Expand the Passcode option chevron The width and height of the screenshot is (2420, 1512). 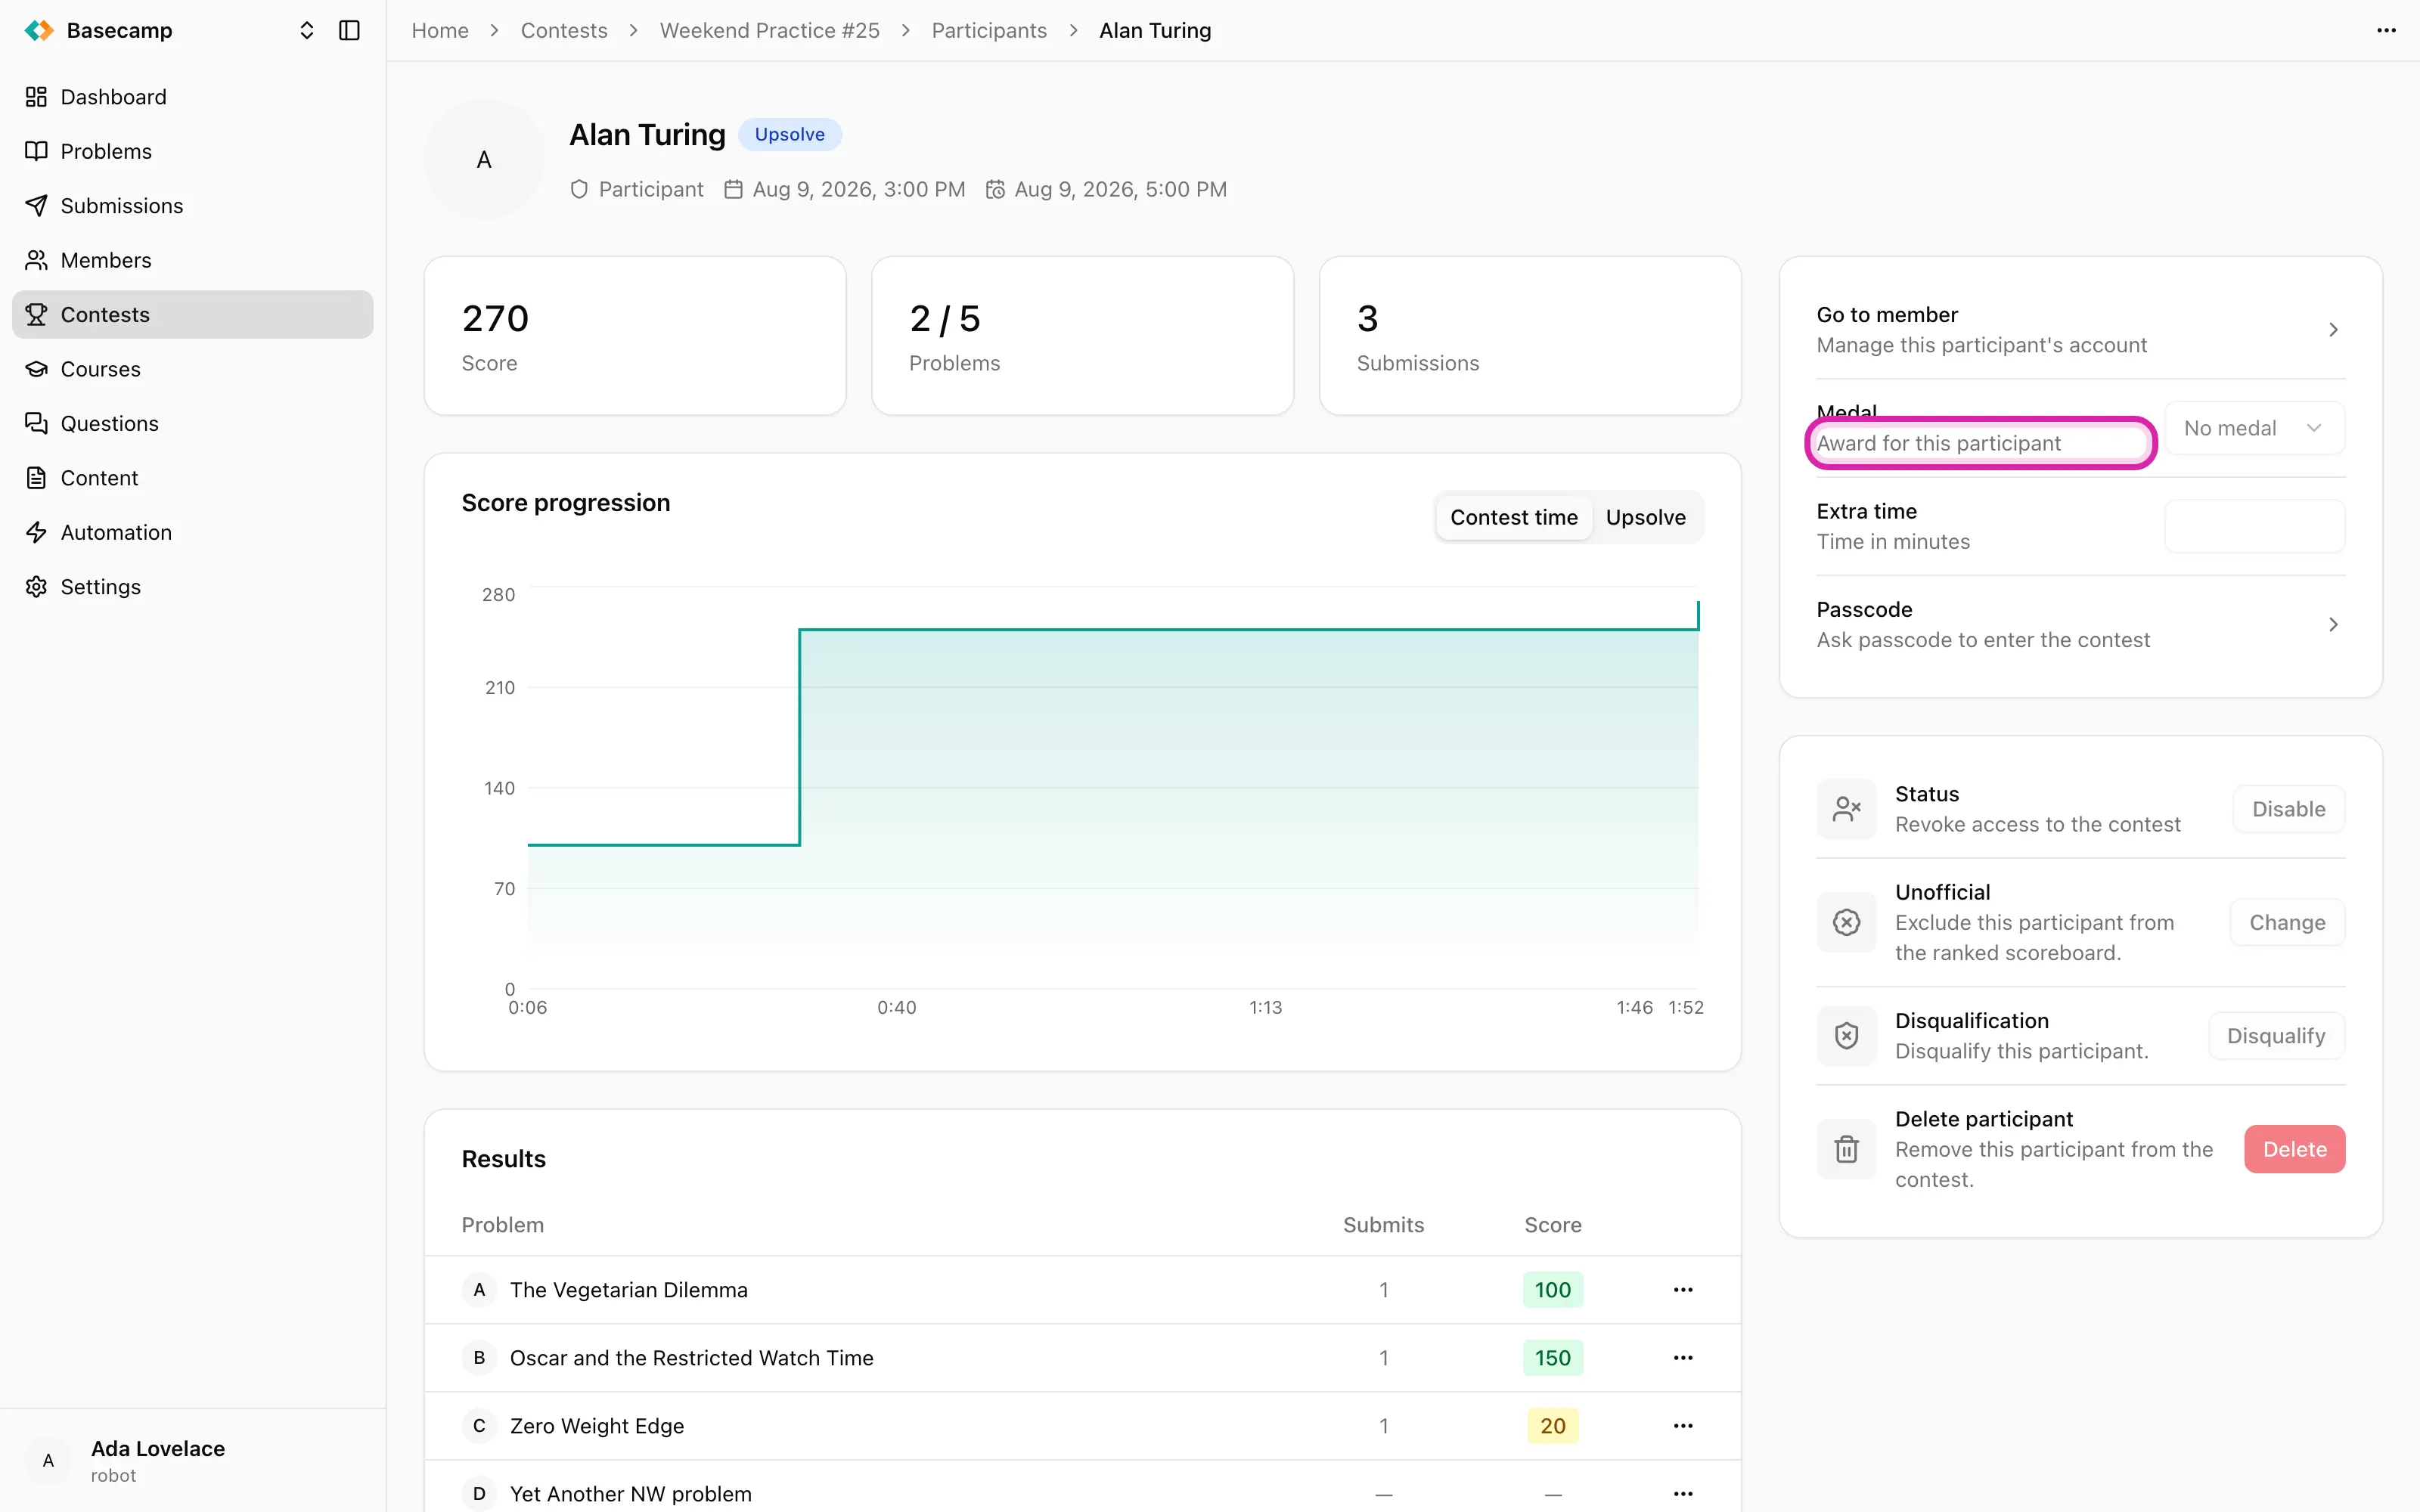click(2332, 625)
